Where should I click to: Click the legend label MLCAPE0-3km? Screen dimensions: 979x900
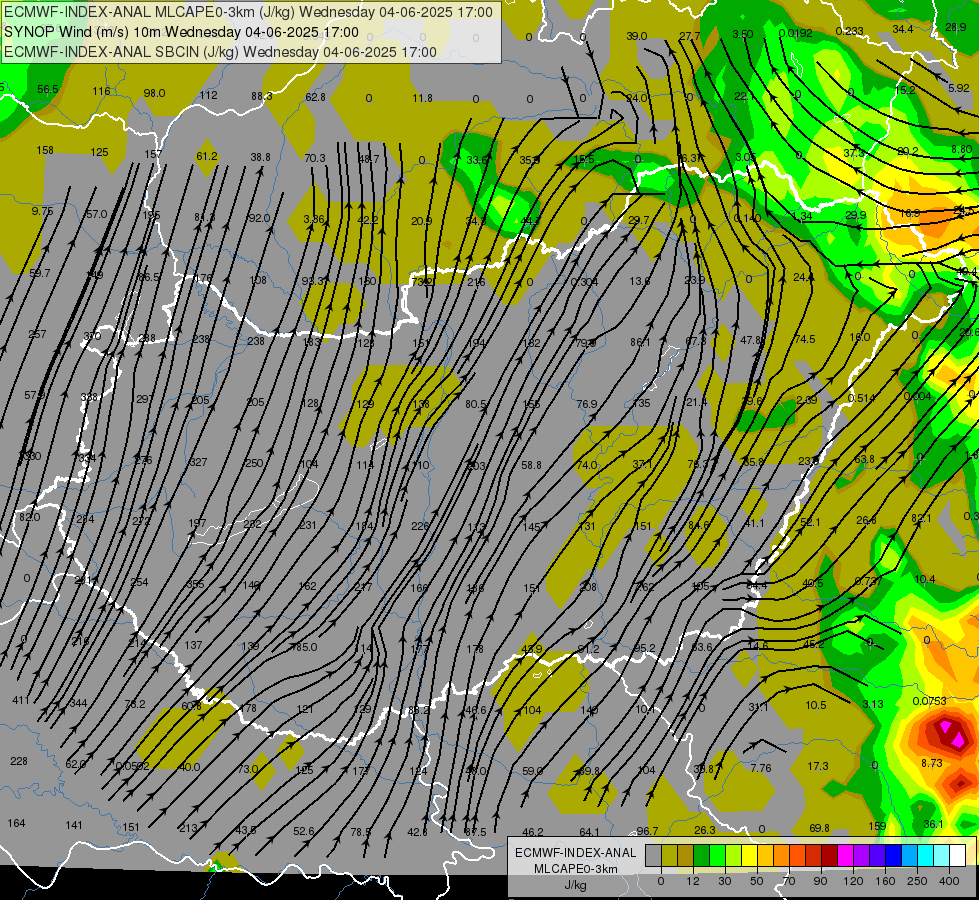575,869
